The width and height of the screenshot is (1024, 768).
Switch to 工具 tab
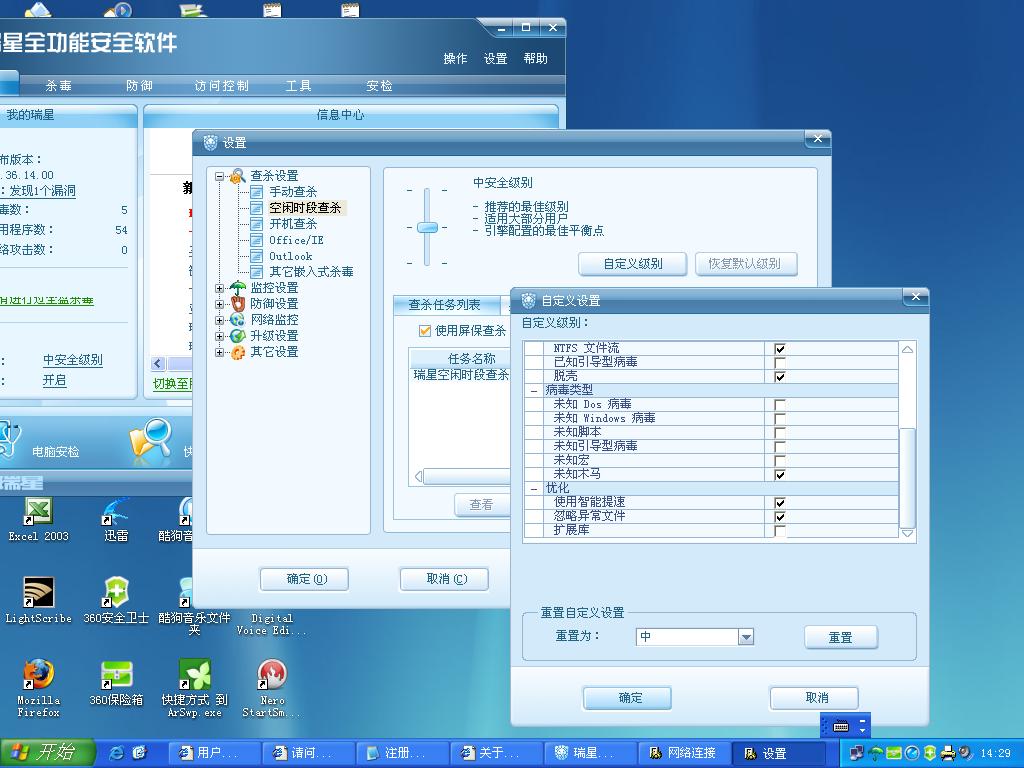298,86
